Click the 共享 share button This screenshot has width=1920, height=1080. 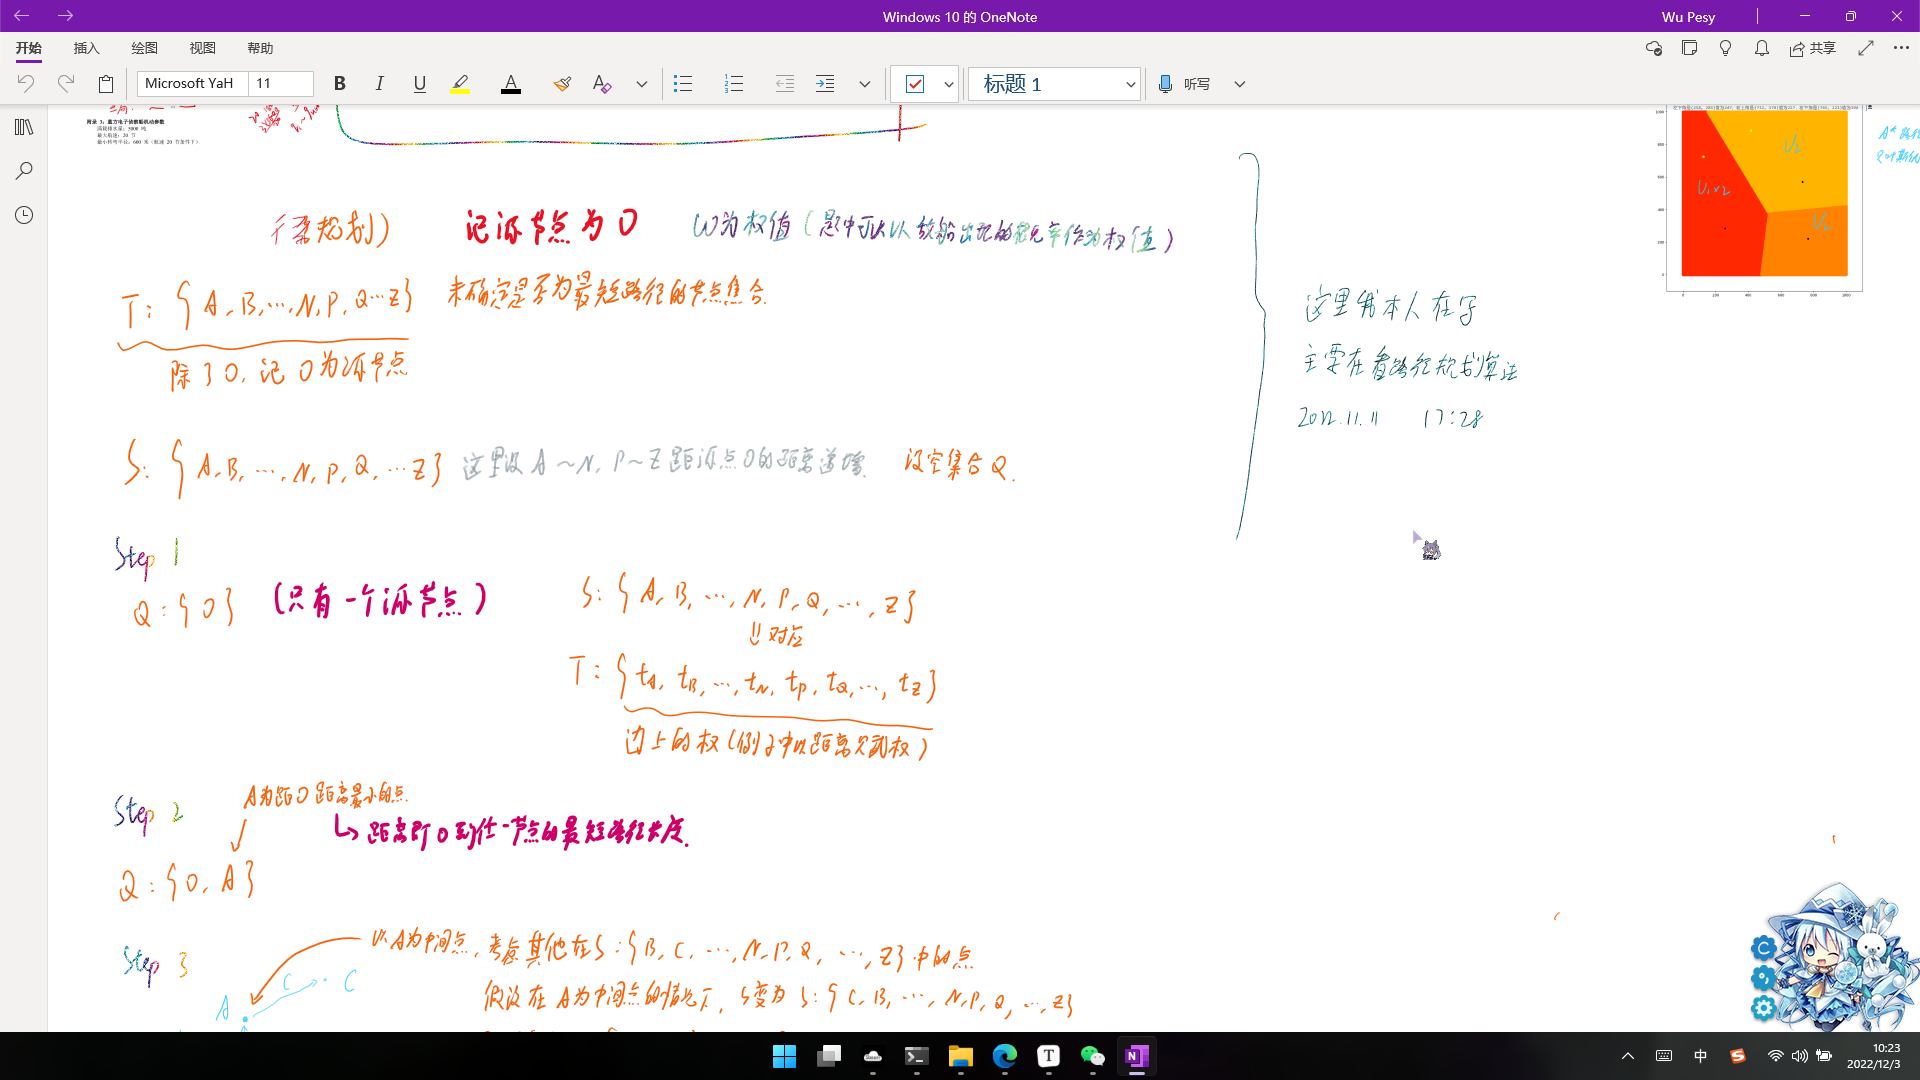[1813, 48]
